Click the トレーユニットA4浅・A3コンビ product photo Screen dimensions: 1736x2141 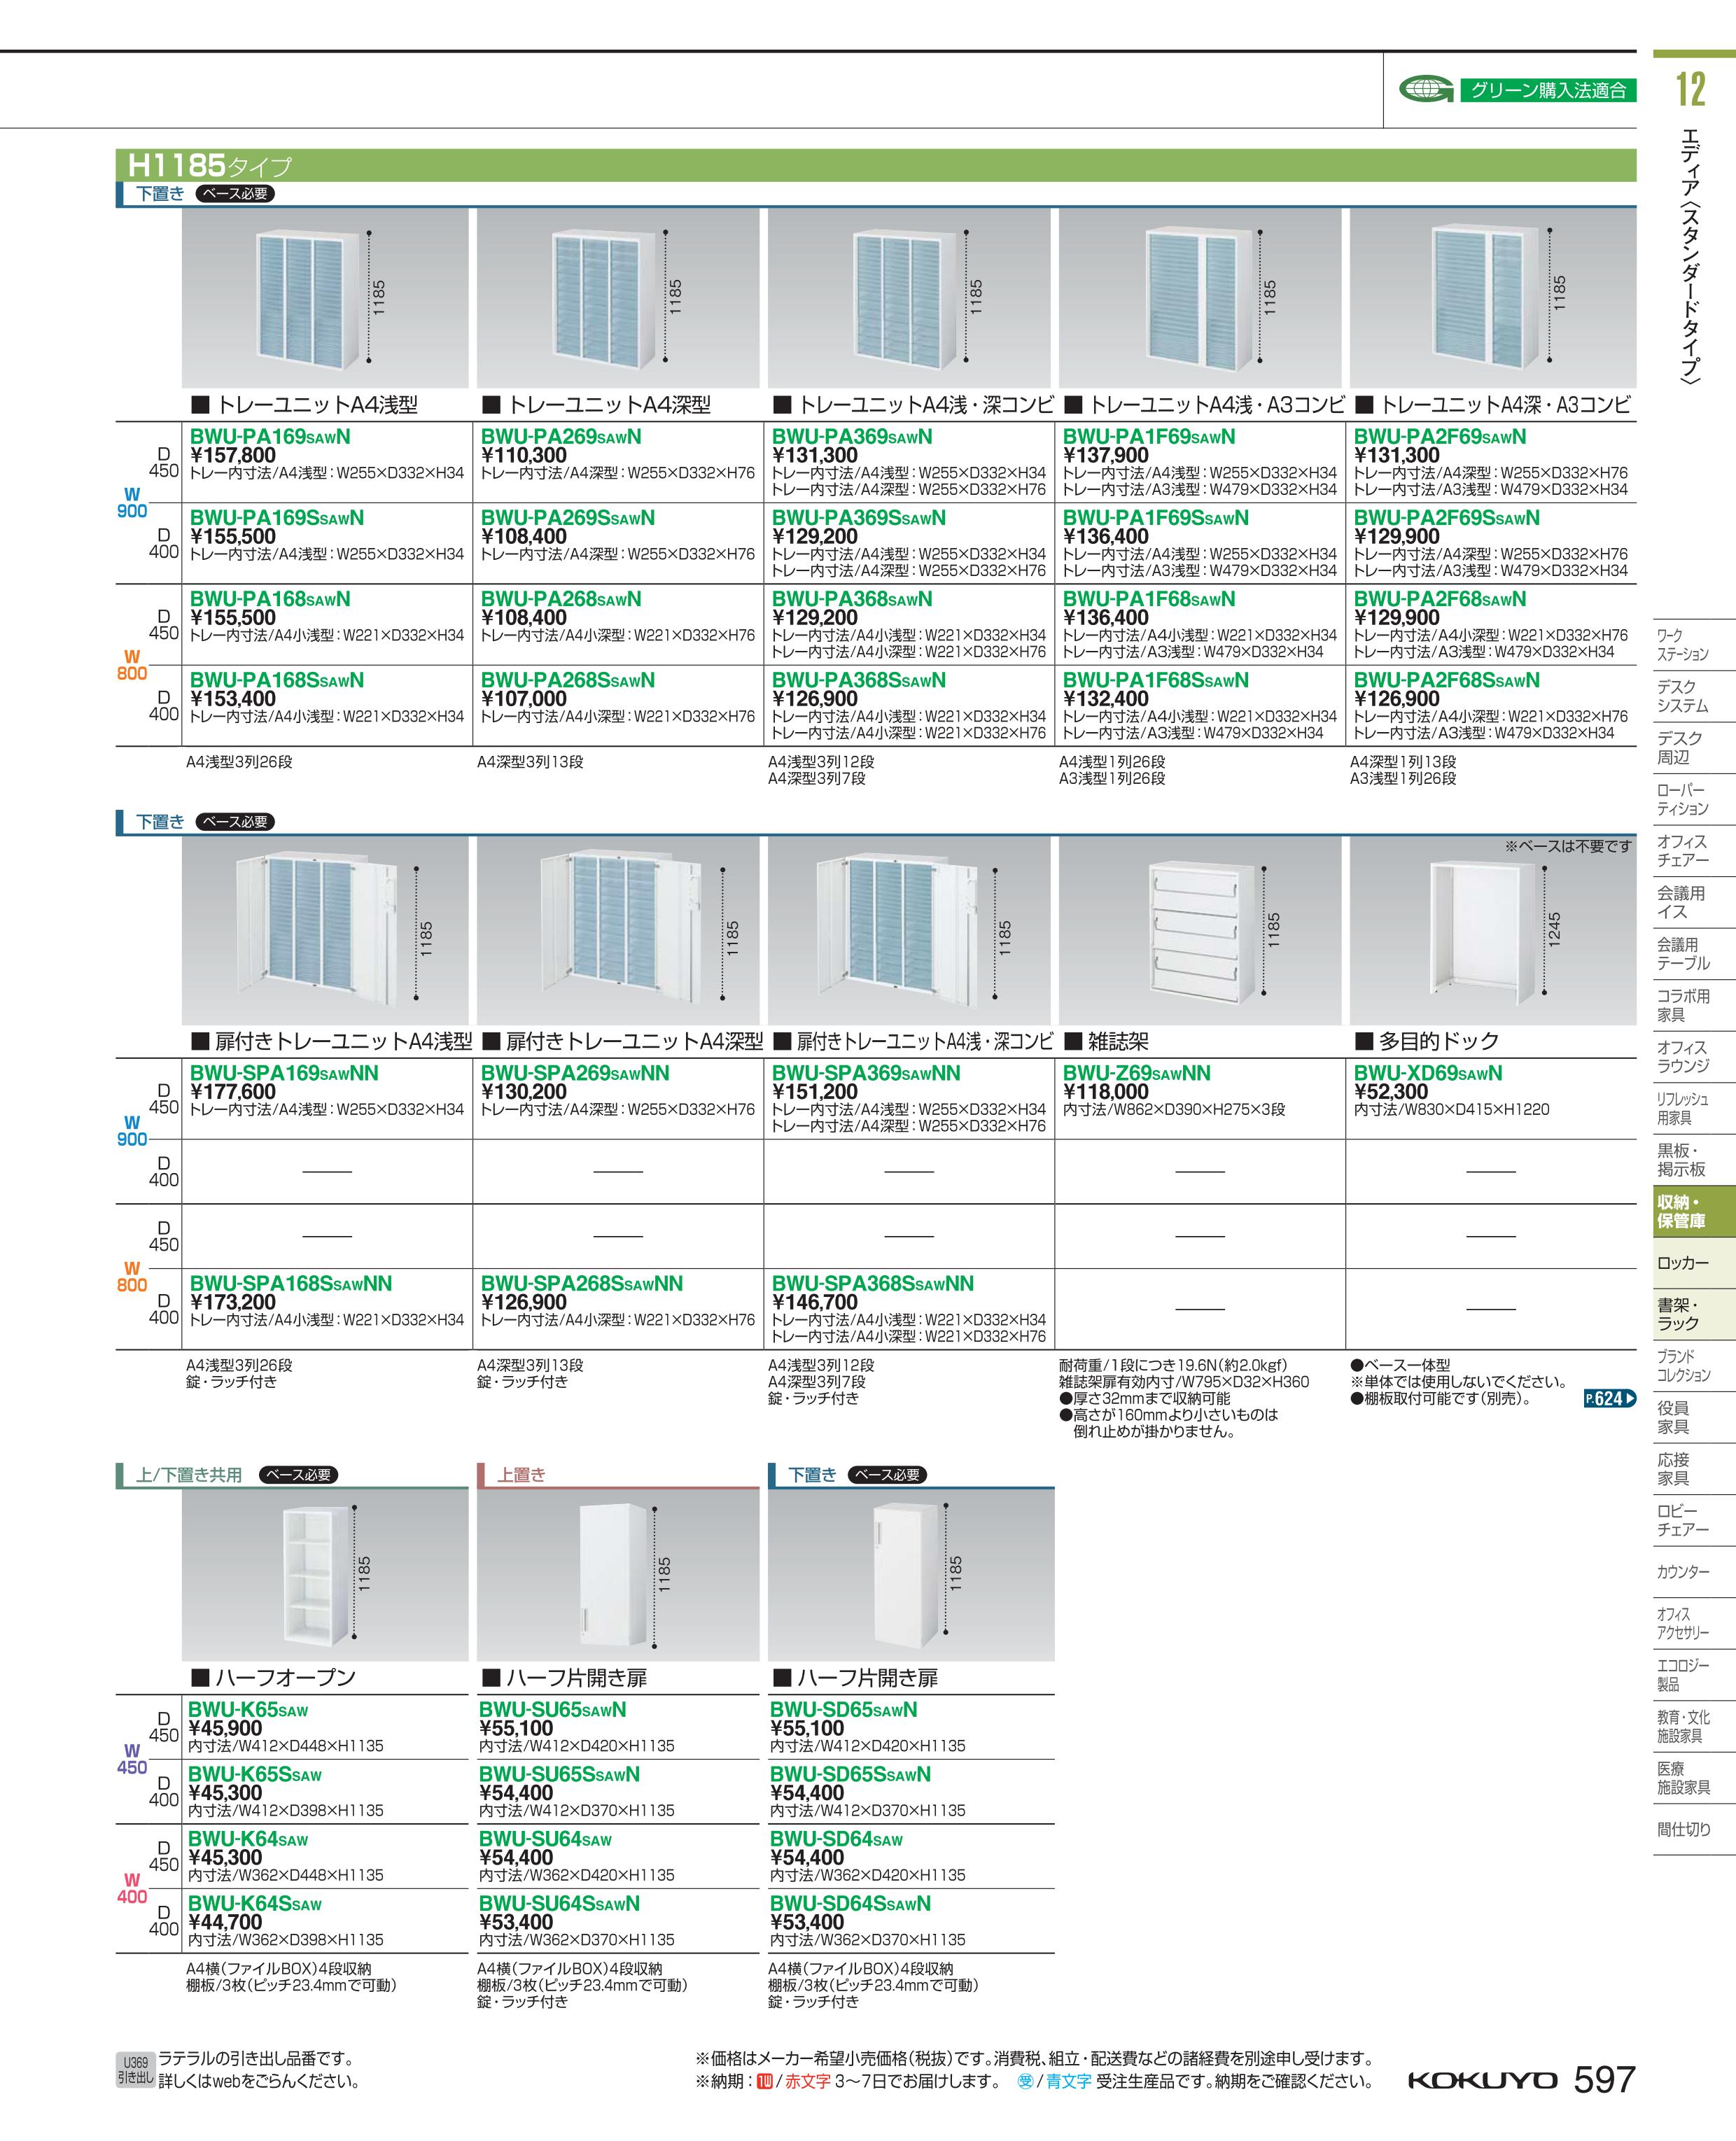coord(1200,298)
